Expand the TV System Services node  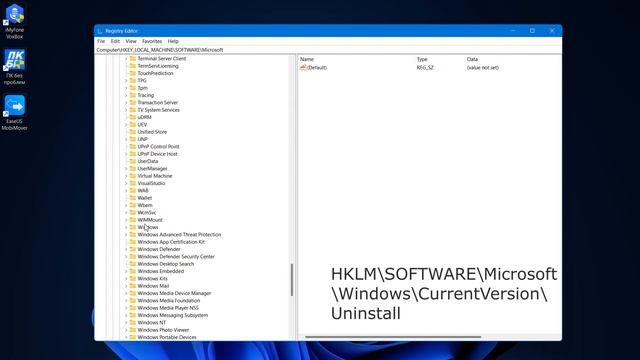pyautogui.click(x=126, y=110)
